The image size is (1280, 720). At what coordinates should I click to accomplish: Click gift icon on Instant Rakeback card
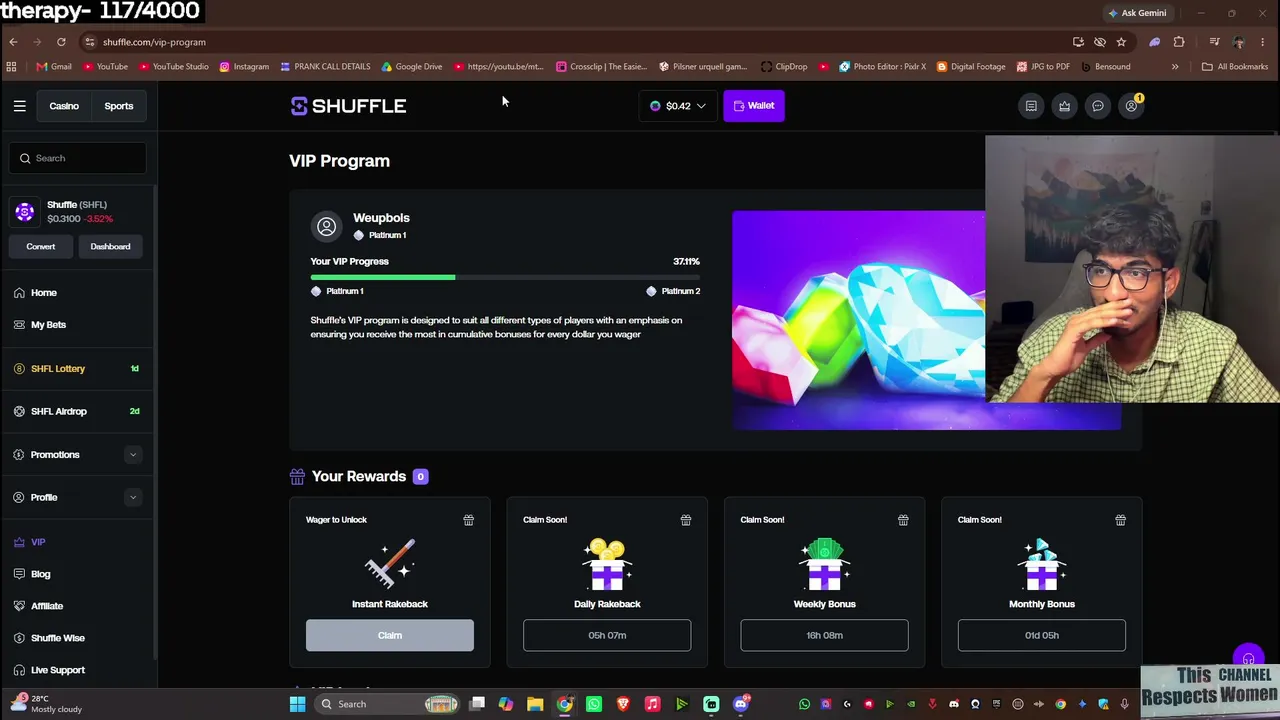coord(468,520)
